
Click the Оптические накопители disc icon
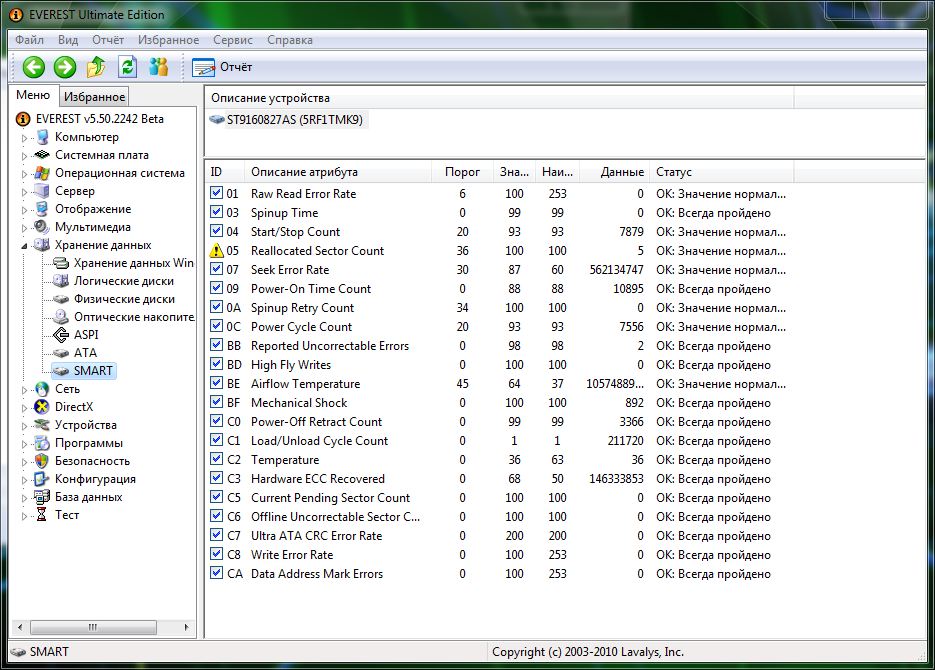(x=61, y=317)
